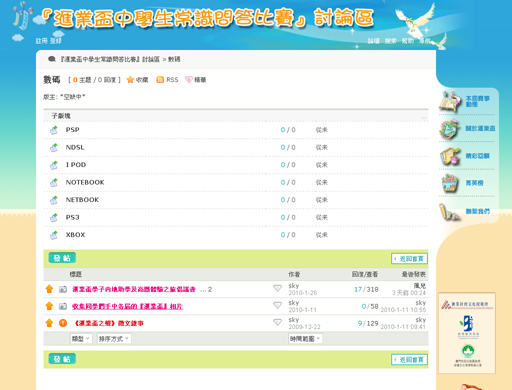Open the thread type dropdown
The width and height of the screenshot is (512, 390).
(81, 339)
